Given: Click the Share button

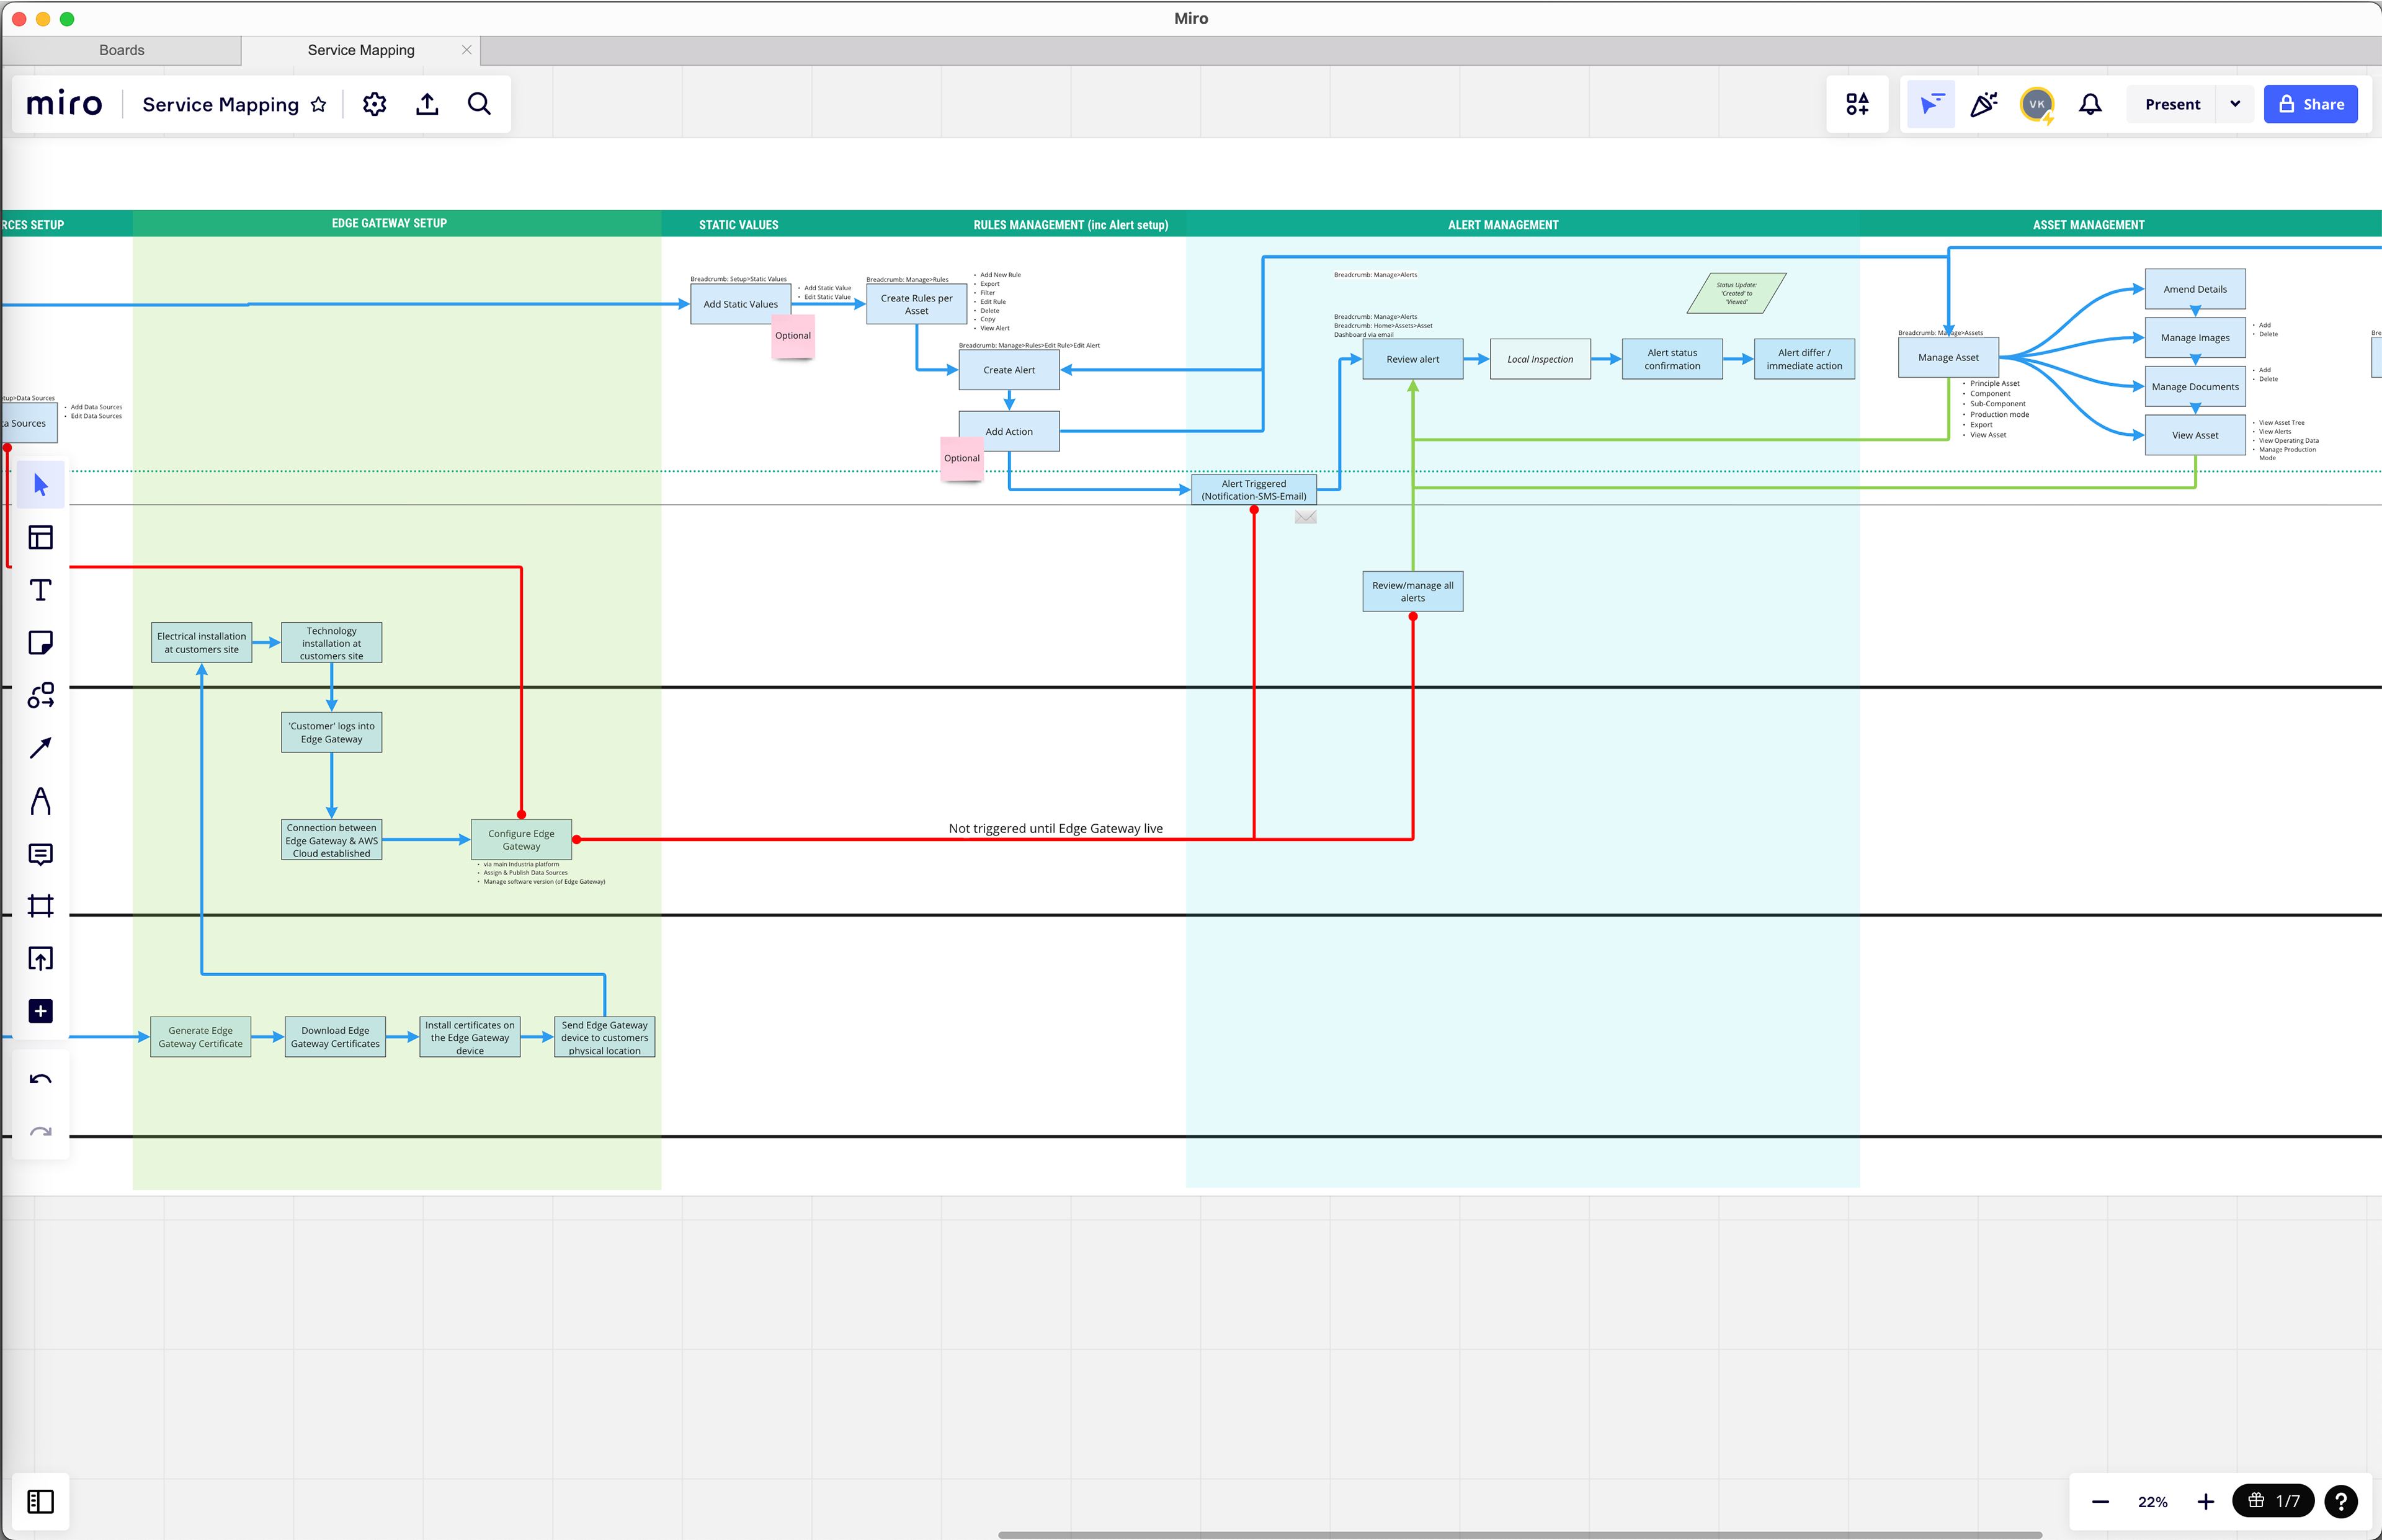Looking at the screenshot, I should (x=2310, y=104).
